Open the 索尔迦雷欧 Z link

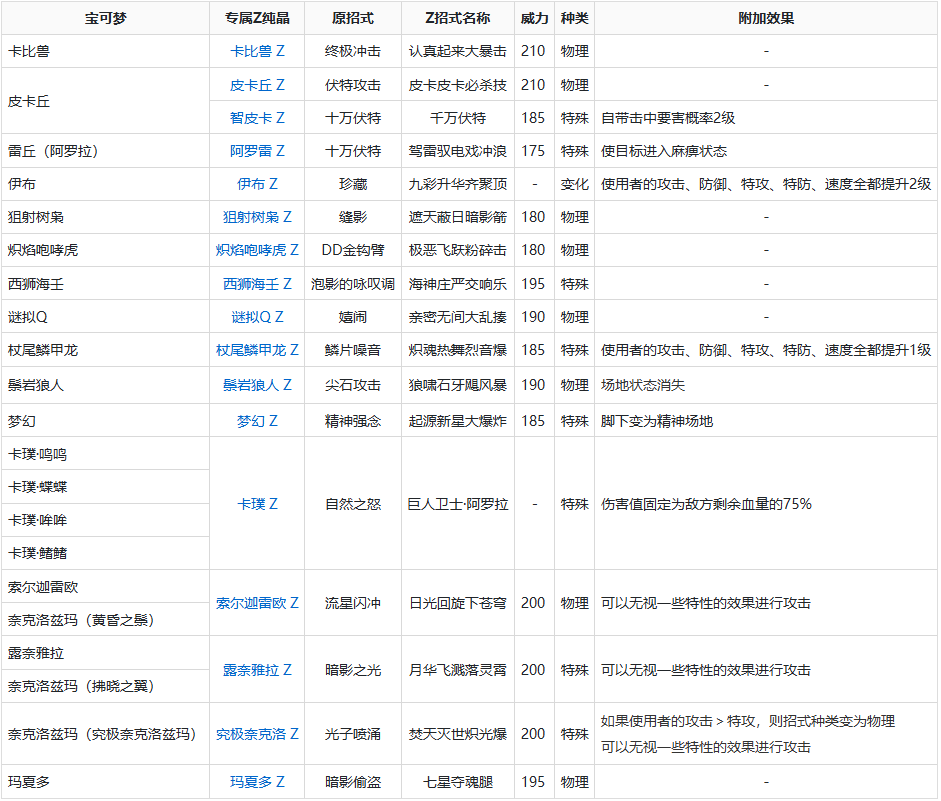point(257,603)
